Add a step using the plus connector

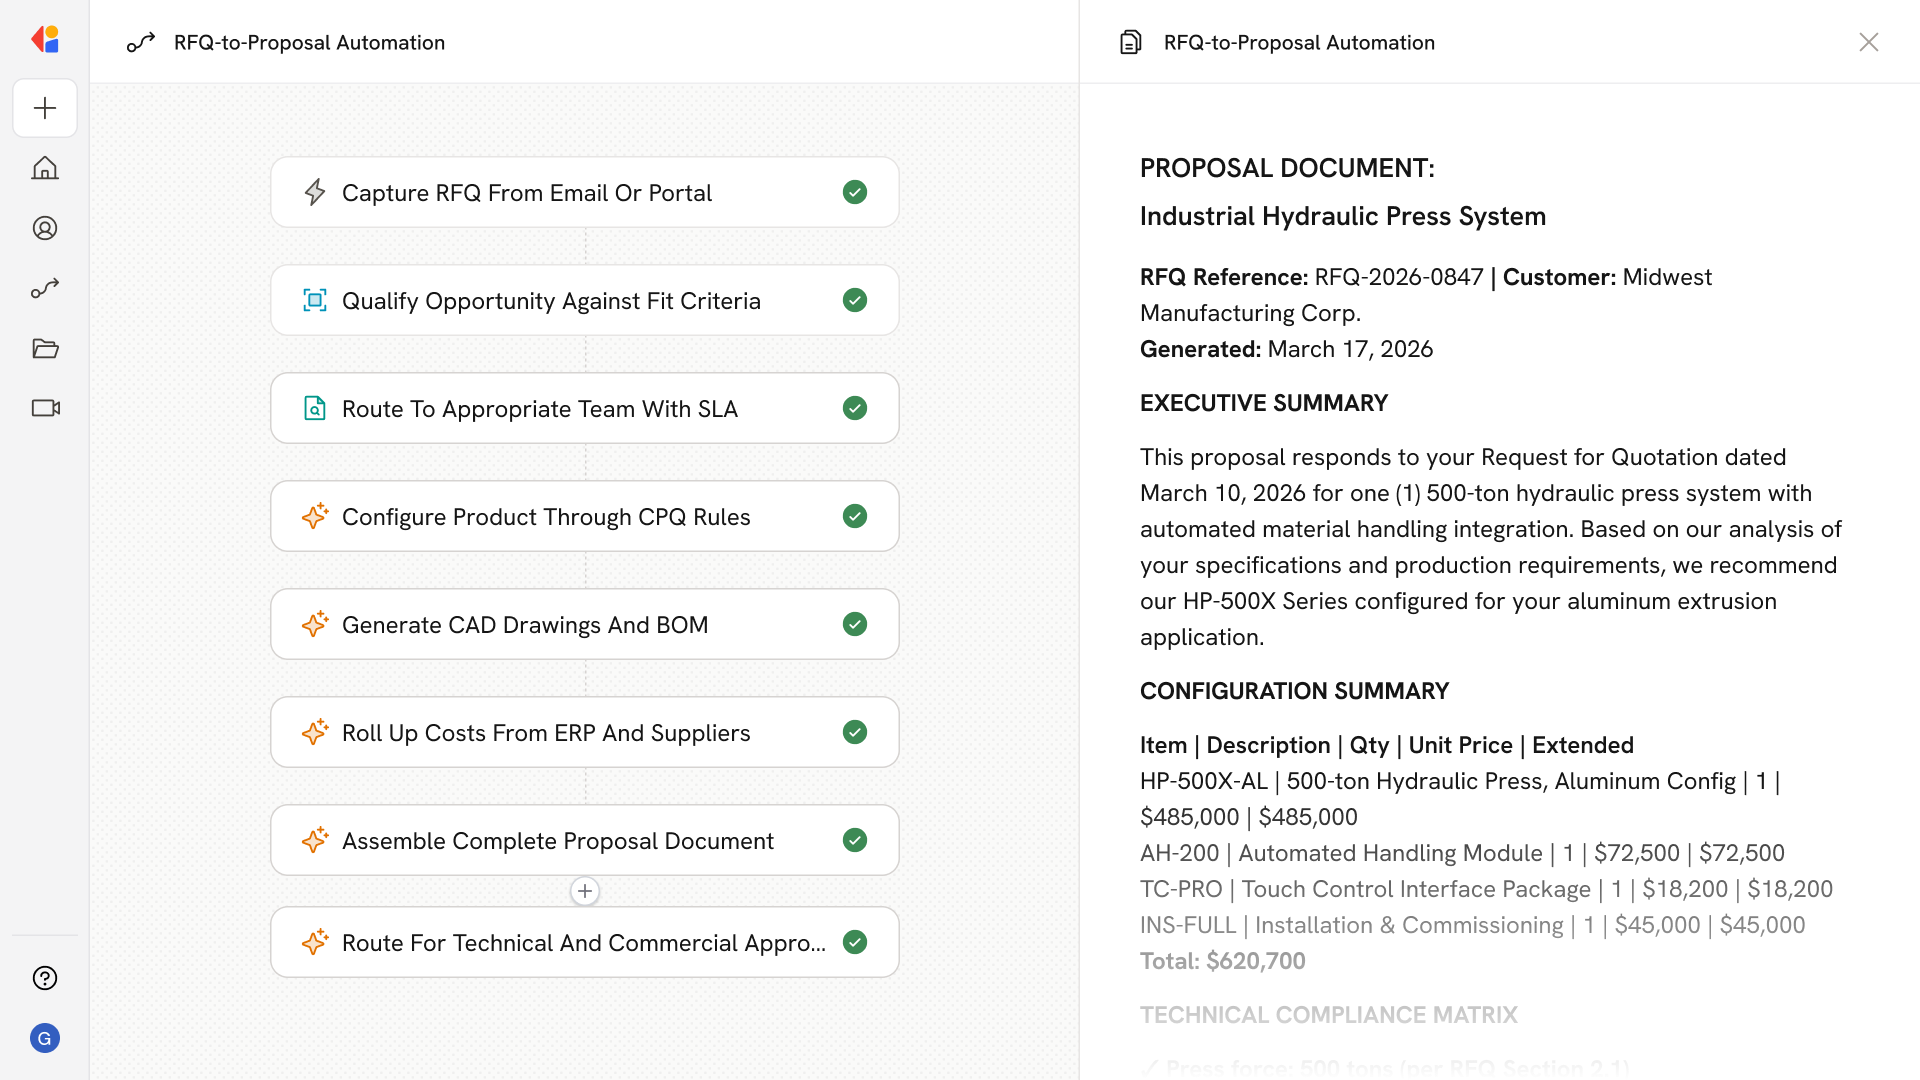[x=585, y=891]
